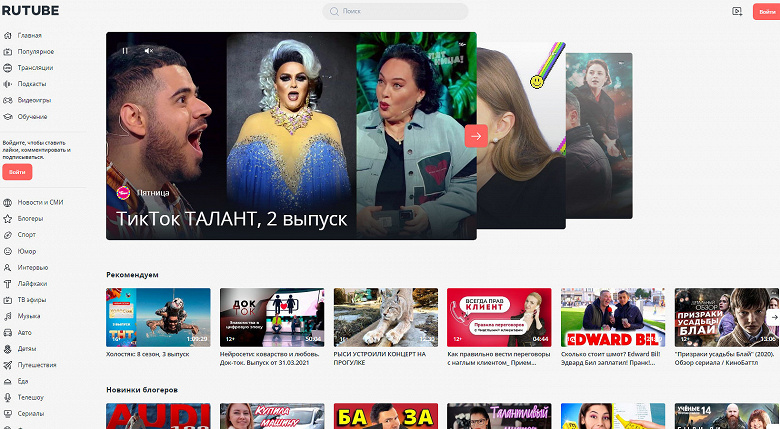Viewport: 780px width, 429px height.
Task: Click the Юмор smiley icon
Action: [x=7, y=251]
